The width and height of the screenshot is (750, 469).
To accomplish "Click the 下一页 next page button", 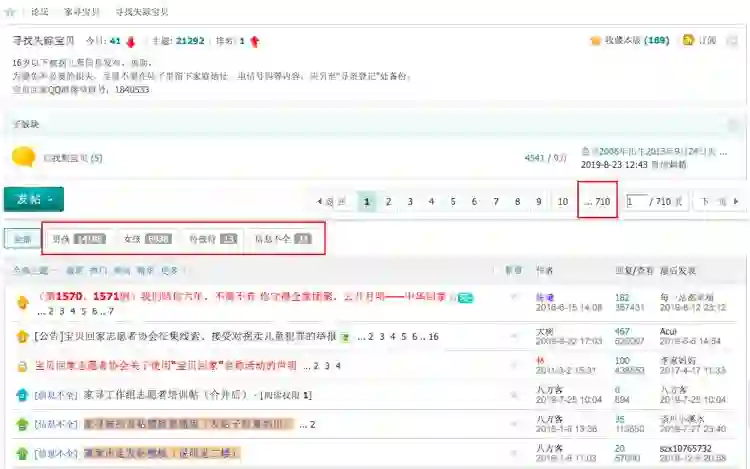I will [720, 202].
